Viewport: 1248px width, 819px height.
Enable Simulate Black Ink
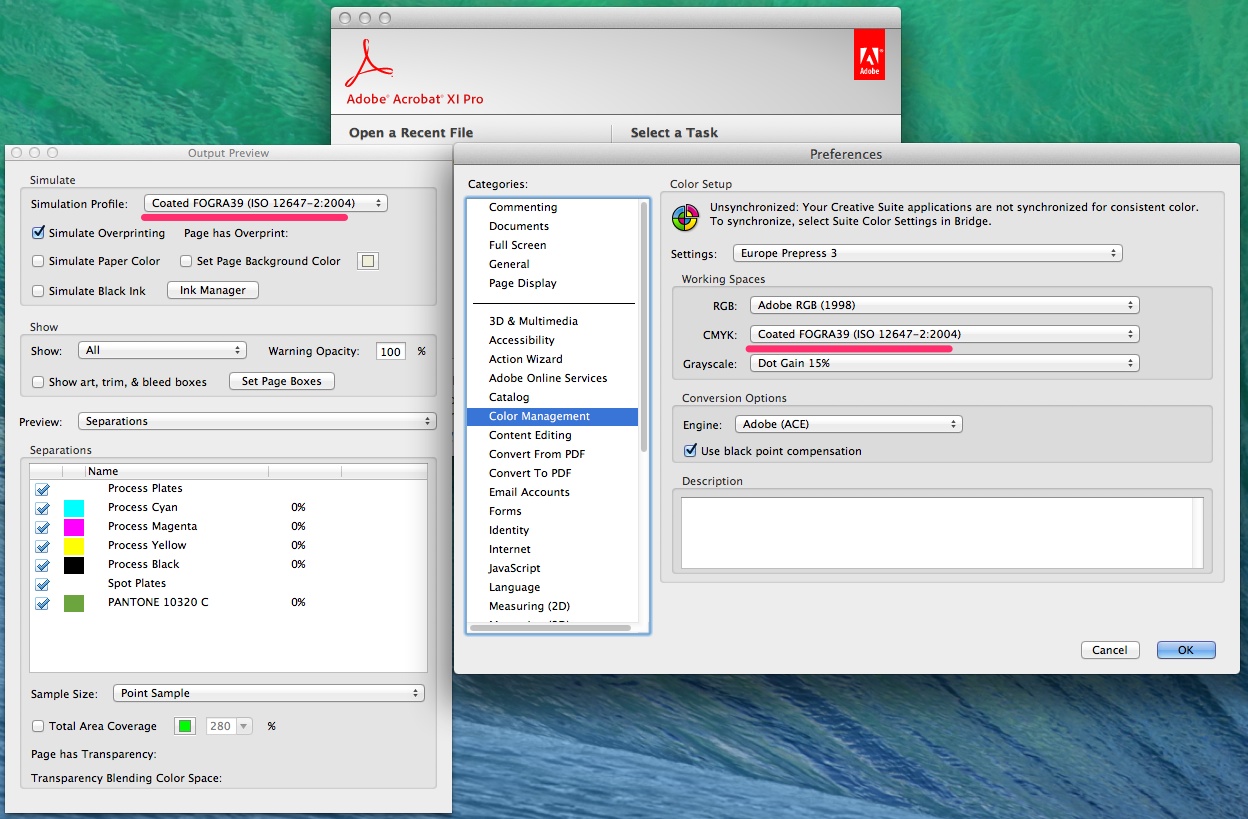coord(38,291)
